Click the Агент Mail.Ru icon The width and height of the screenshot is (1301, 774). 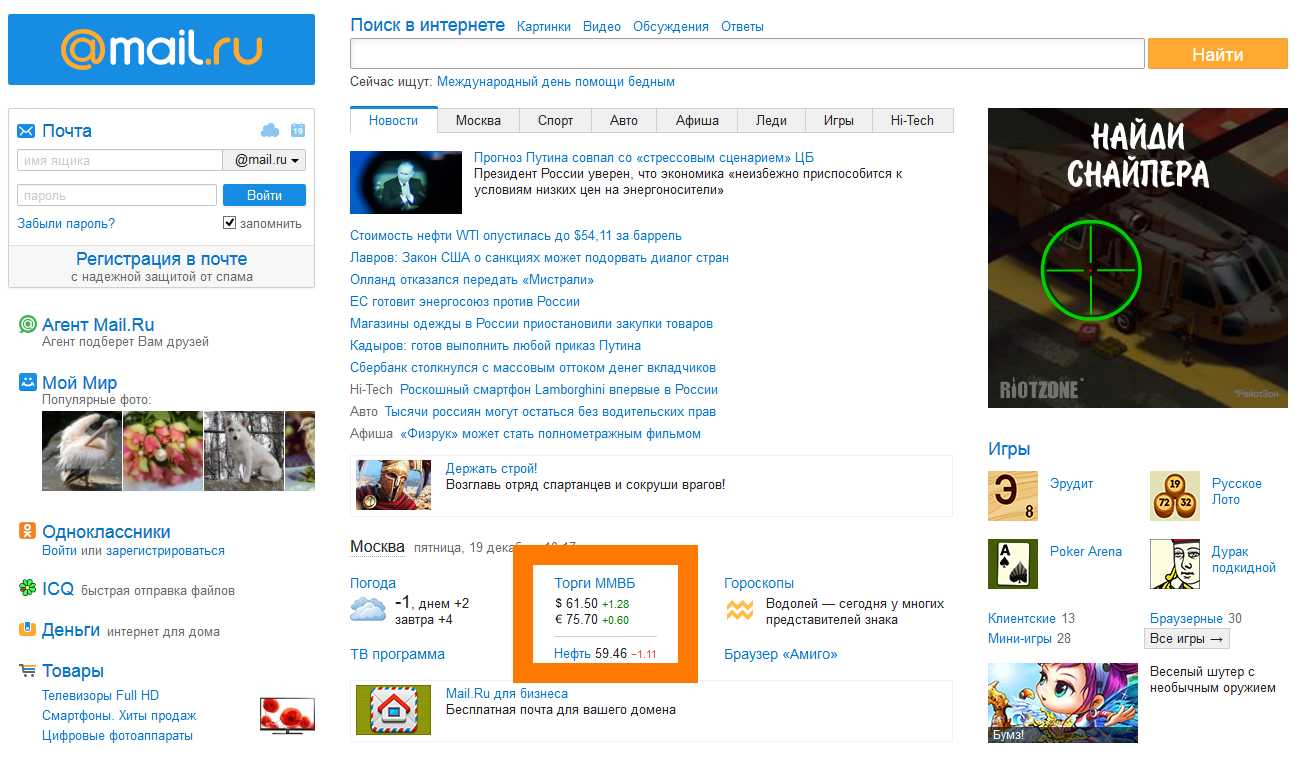(28, 325)
